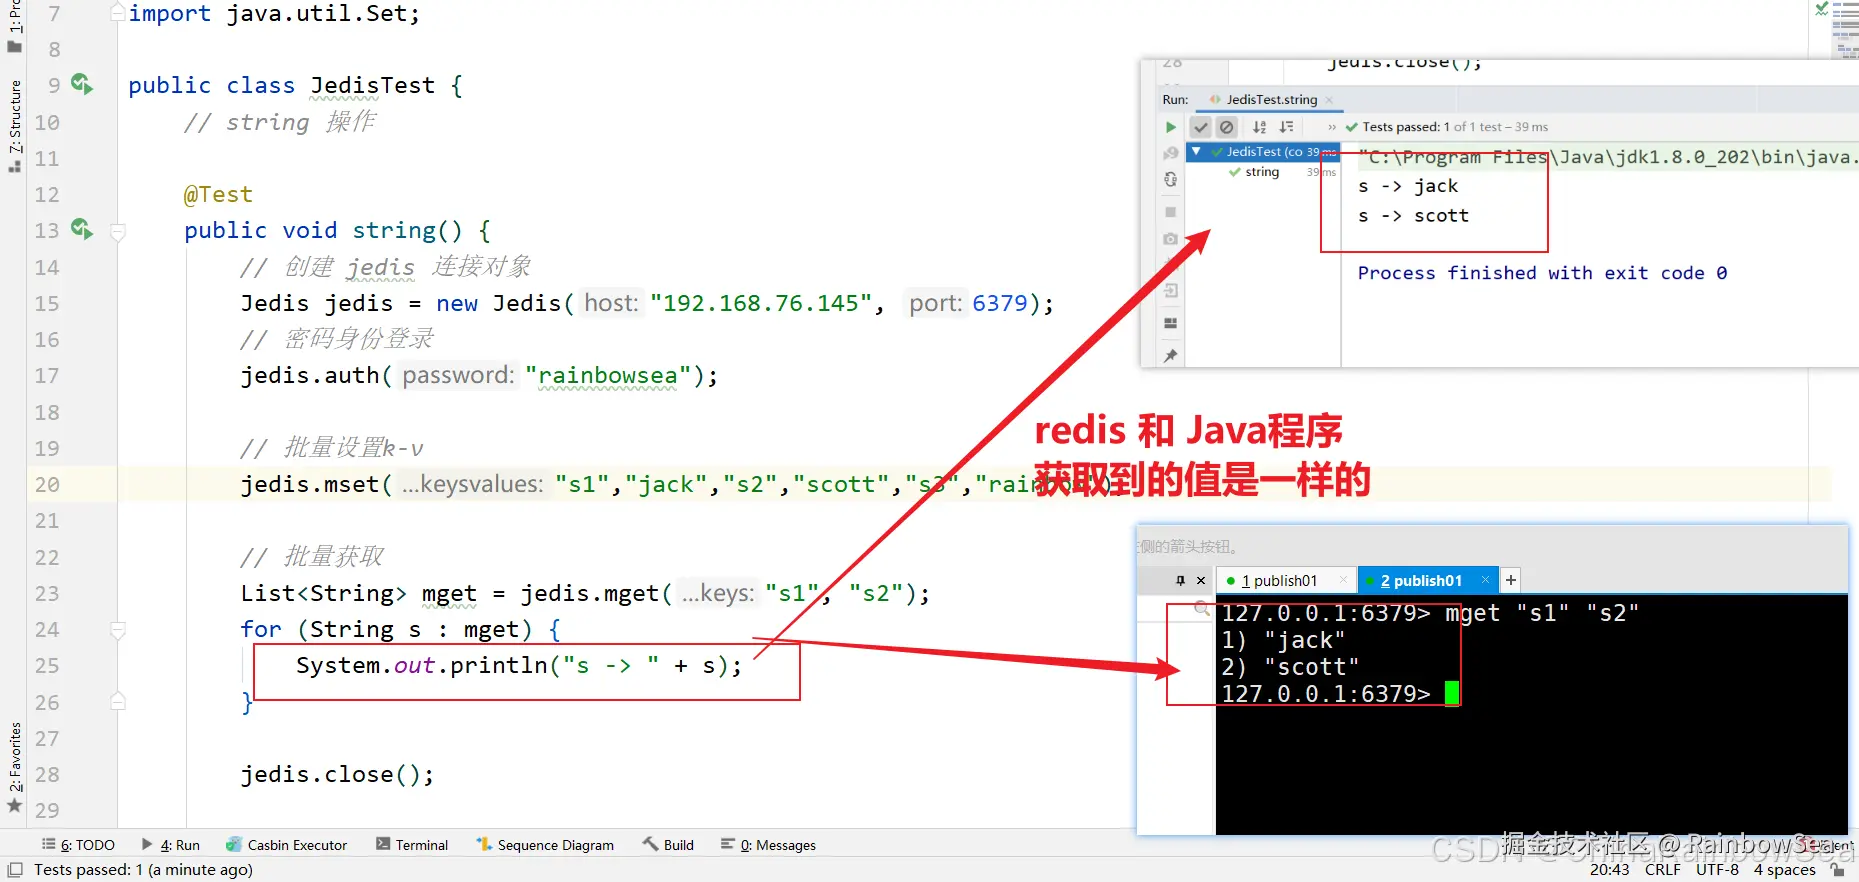Image resolution: width=1859 pixels, height=882 pixels.
Task: Click the for loop closing fold marker
Action: click(x=118, y=702)
